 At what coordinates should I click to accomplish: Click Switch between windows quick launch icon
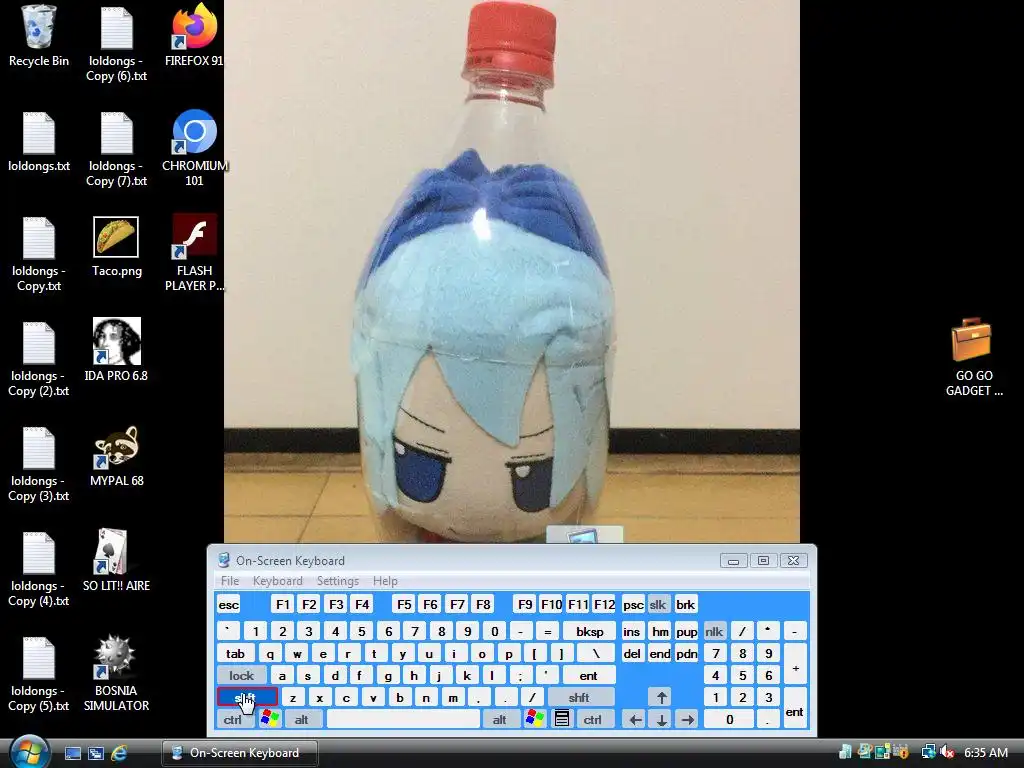(x=95, y=753)
